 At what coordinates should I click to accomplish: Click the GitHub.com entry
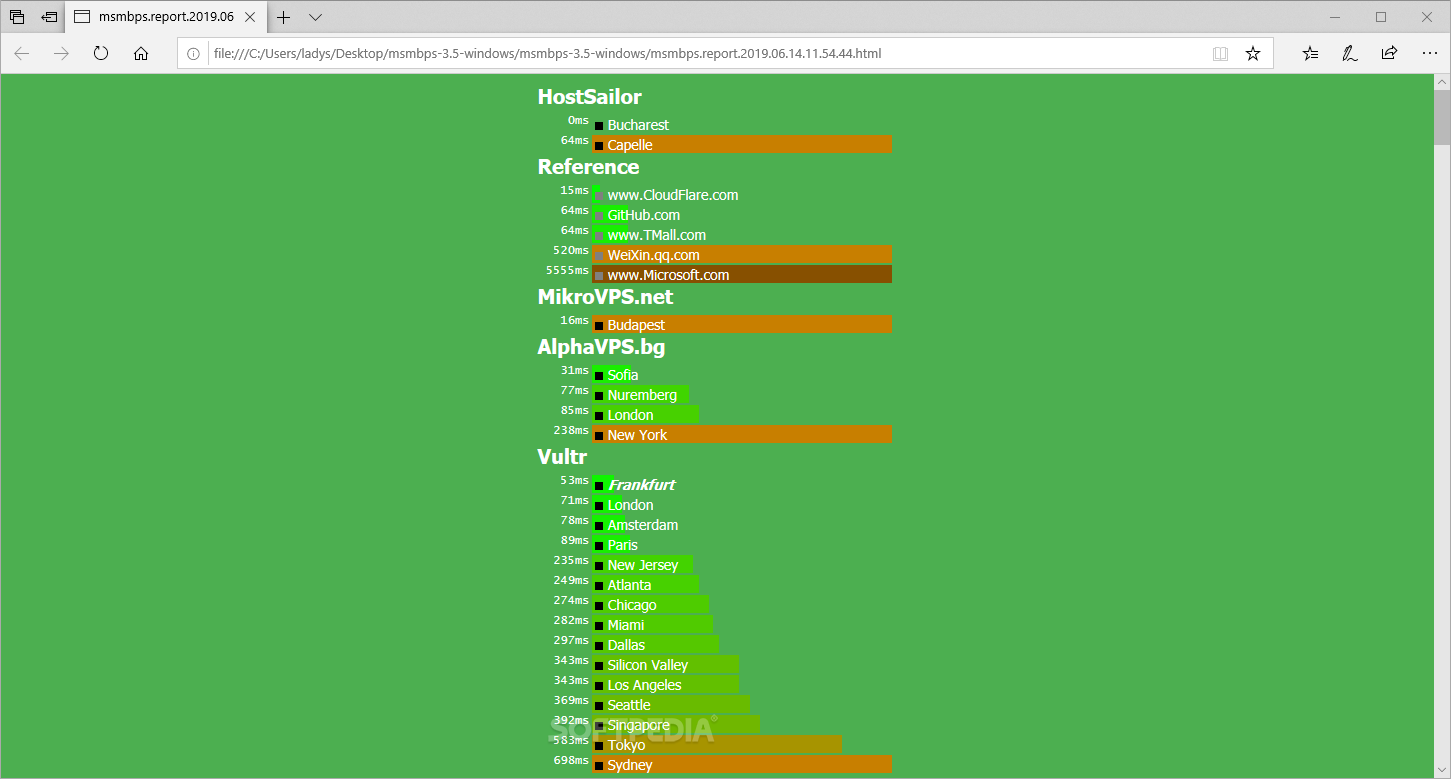pos(644,215)
